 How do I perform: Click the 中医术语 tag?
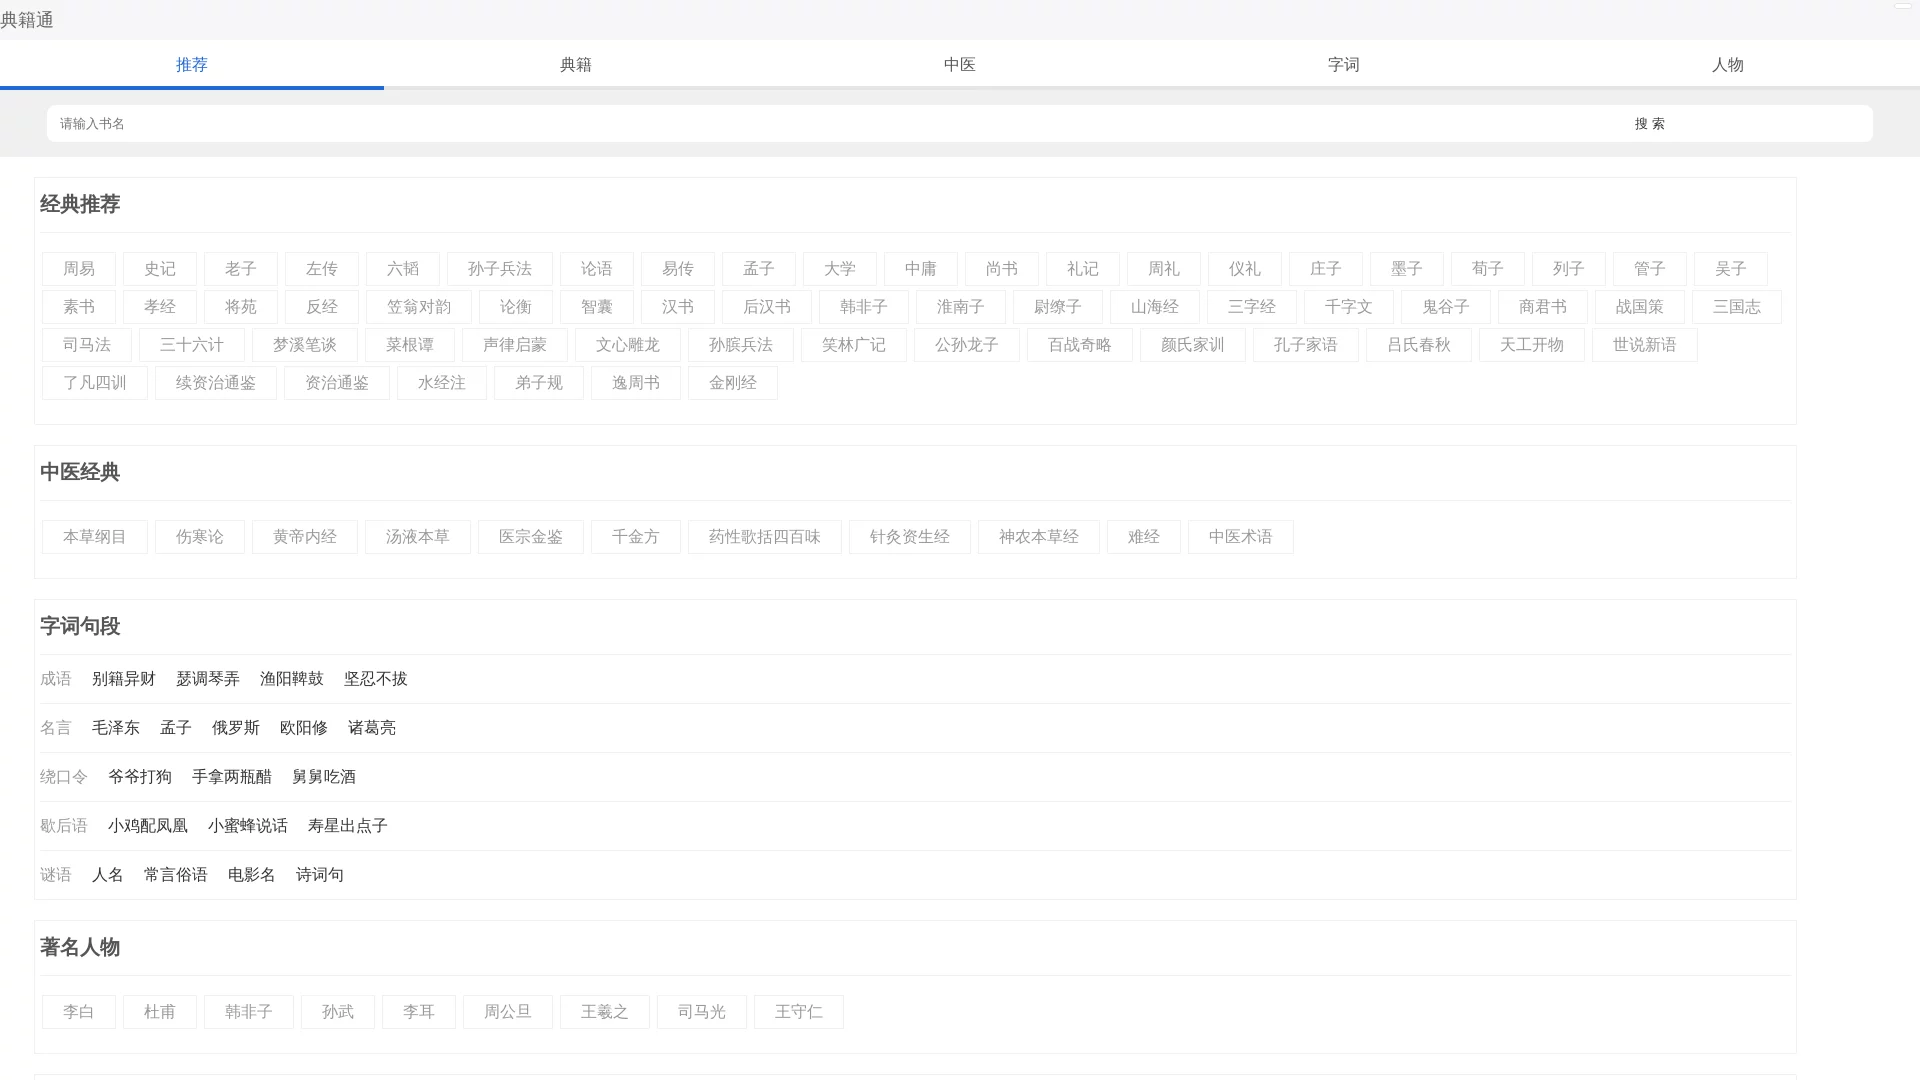(x=1240, y=537)
